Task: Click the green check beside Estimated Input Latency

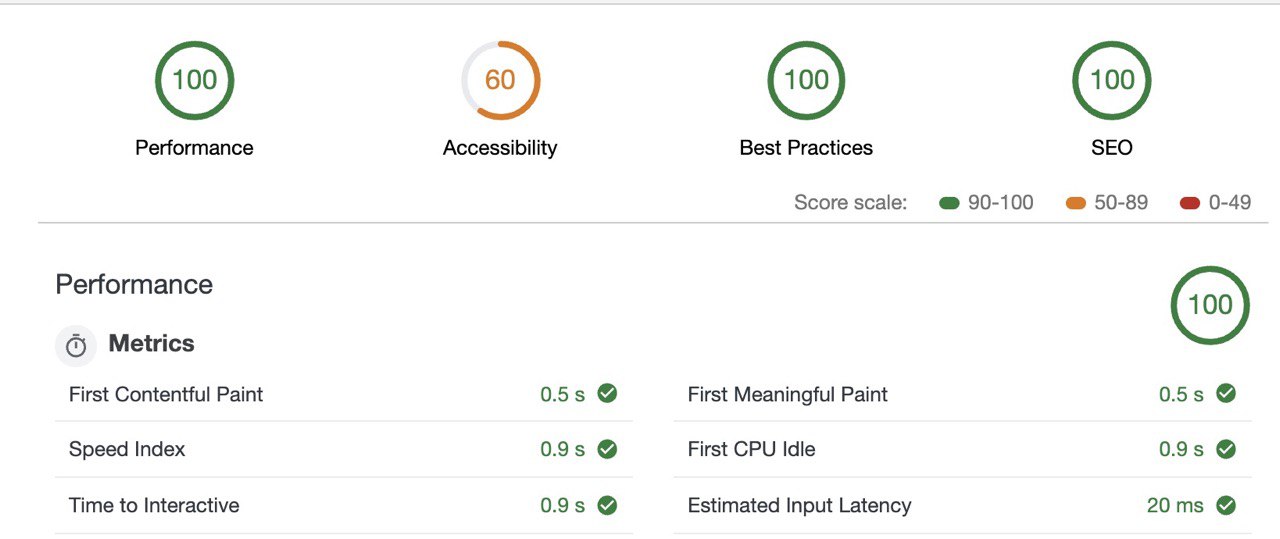Action: click(x=1226, y=505)
